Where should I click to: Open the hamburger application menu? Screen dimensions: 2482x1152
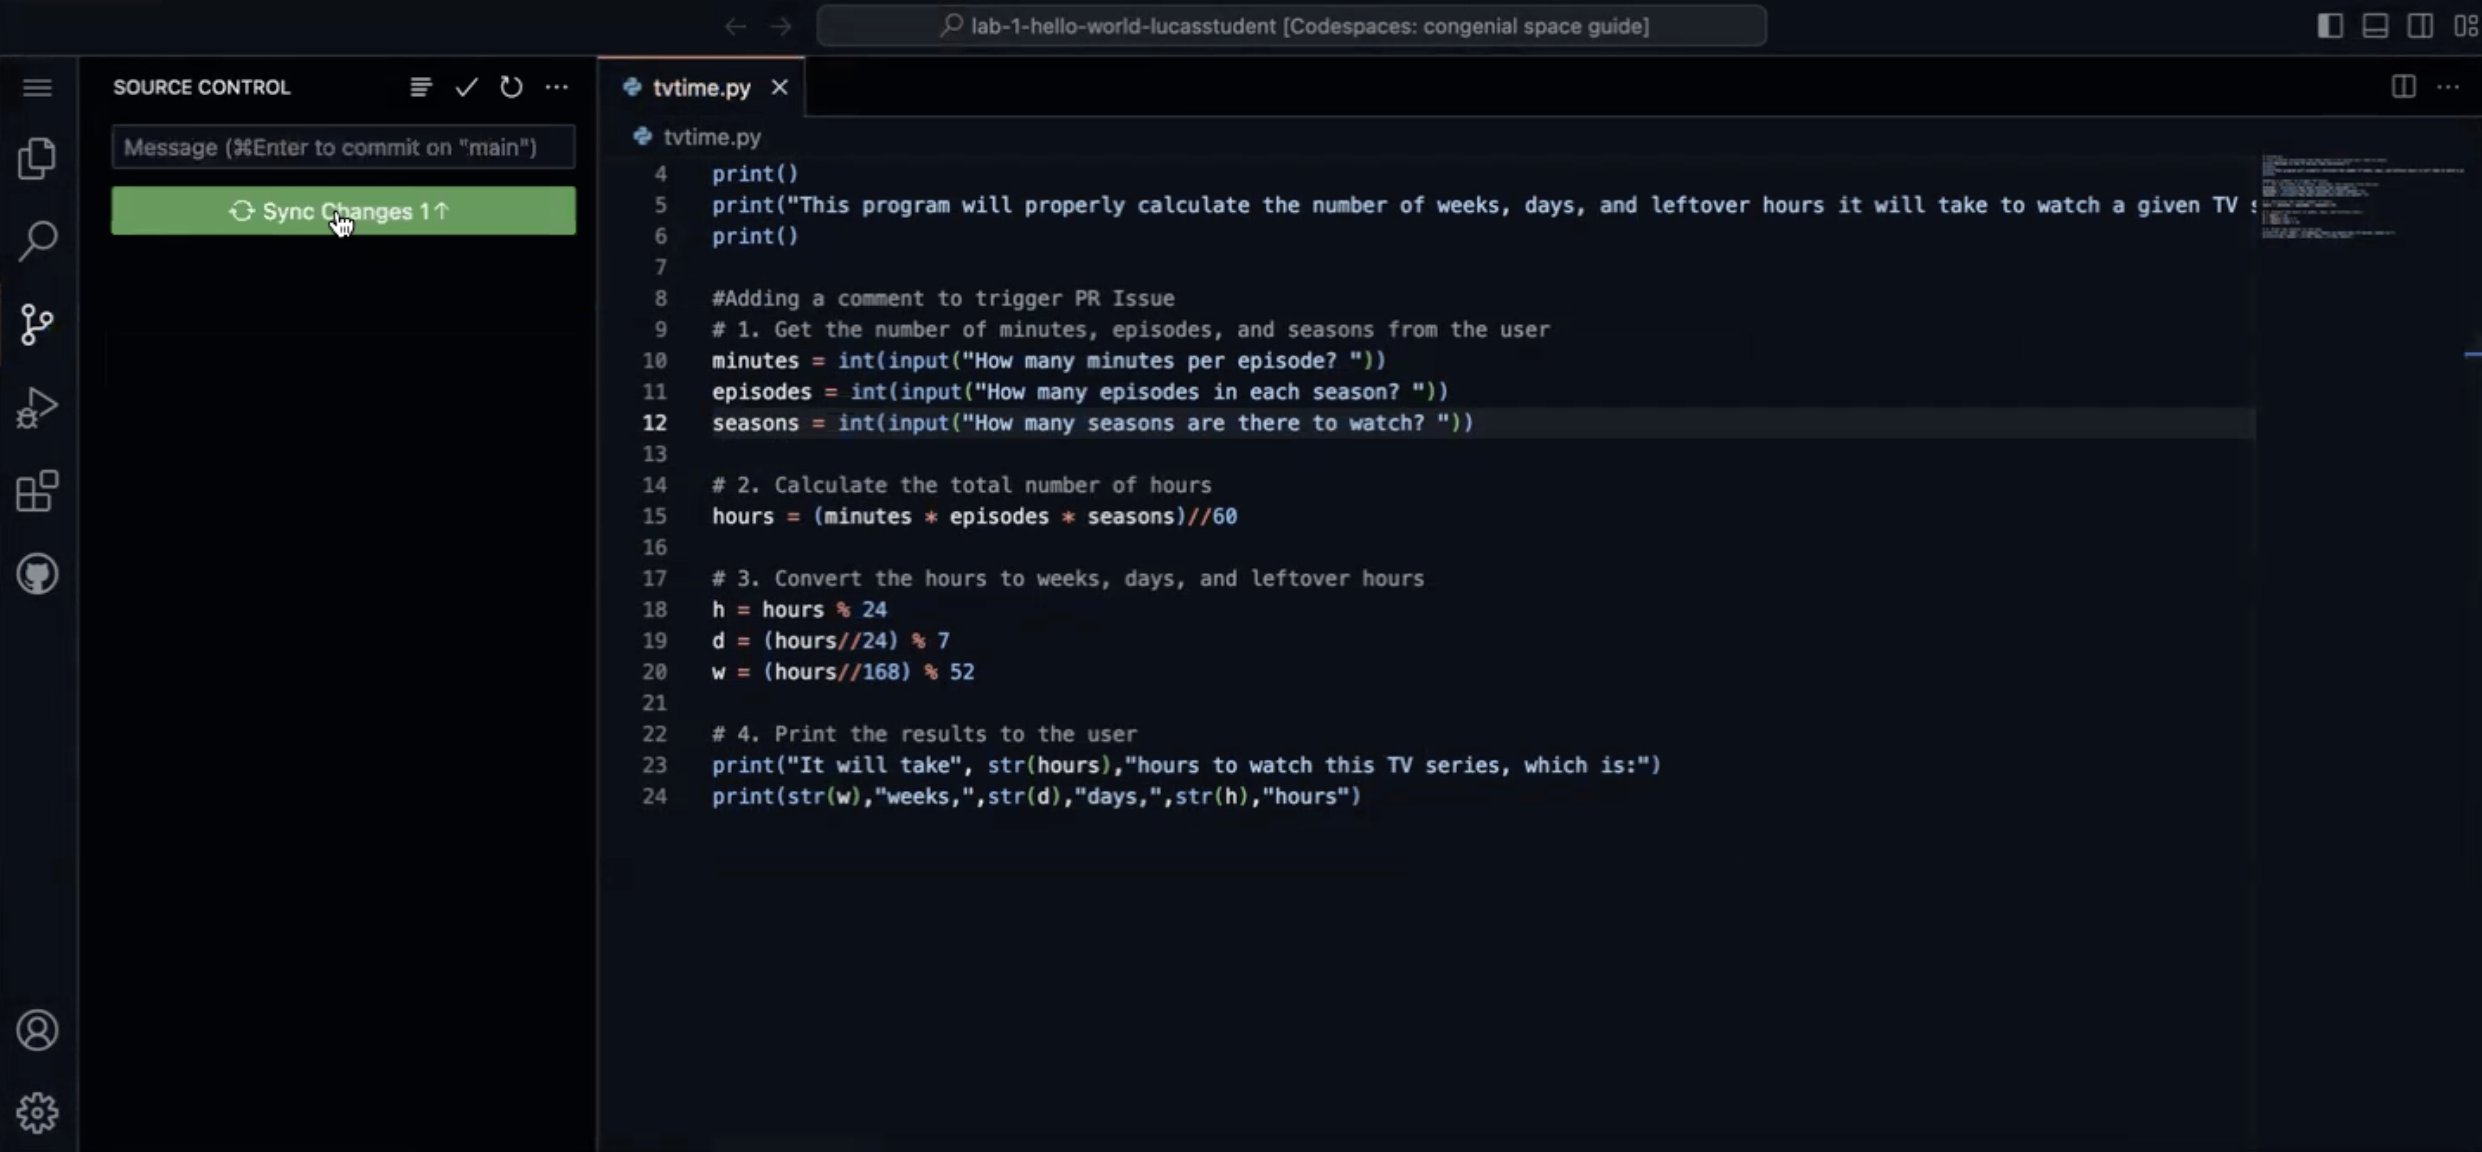37,88
